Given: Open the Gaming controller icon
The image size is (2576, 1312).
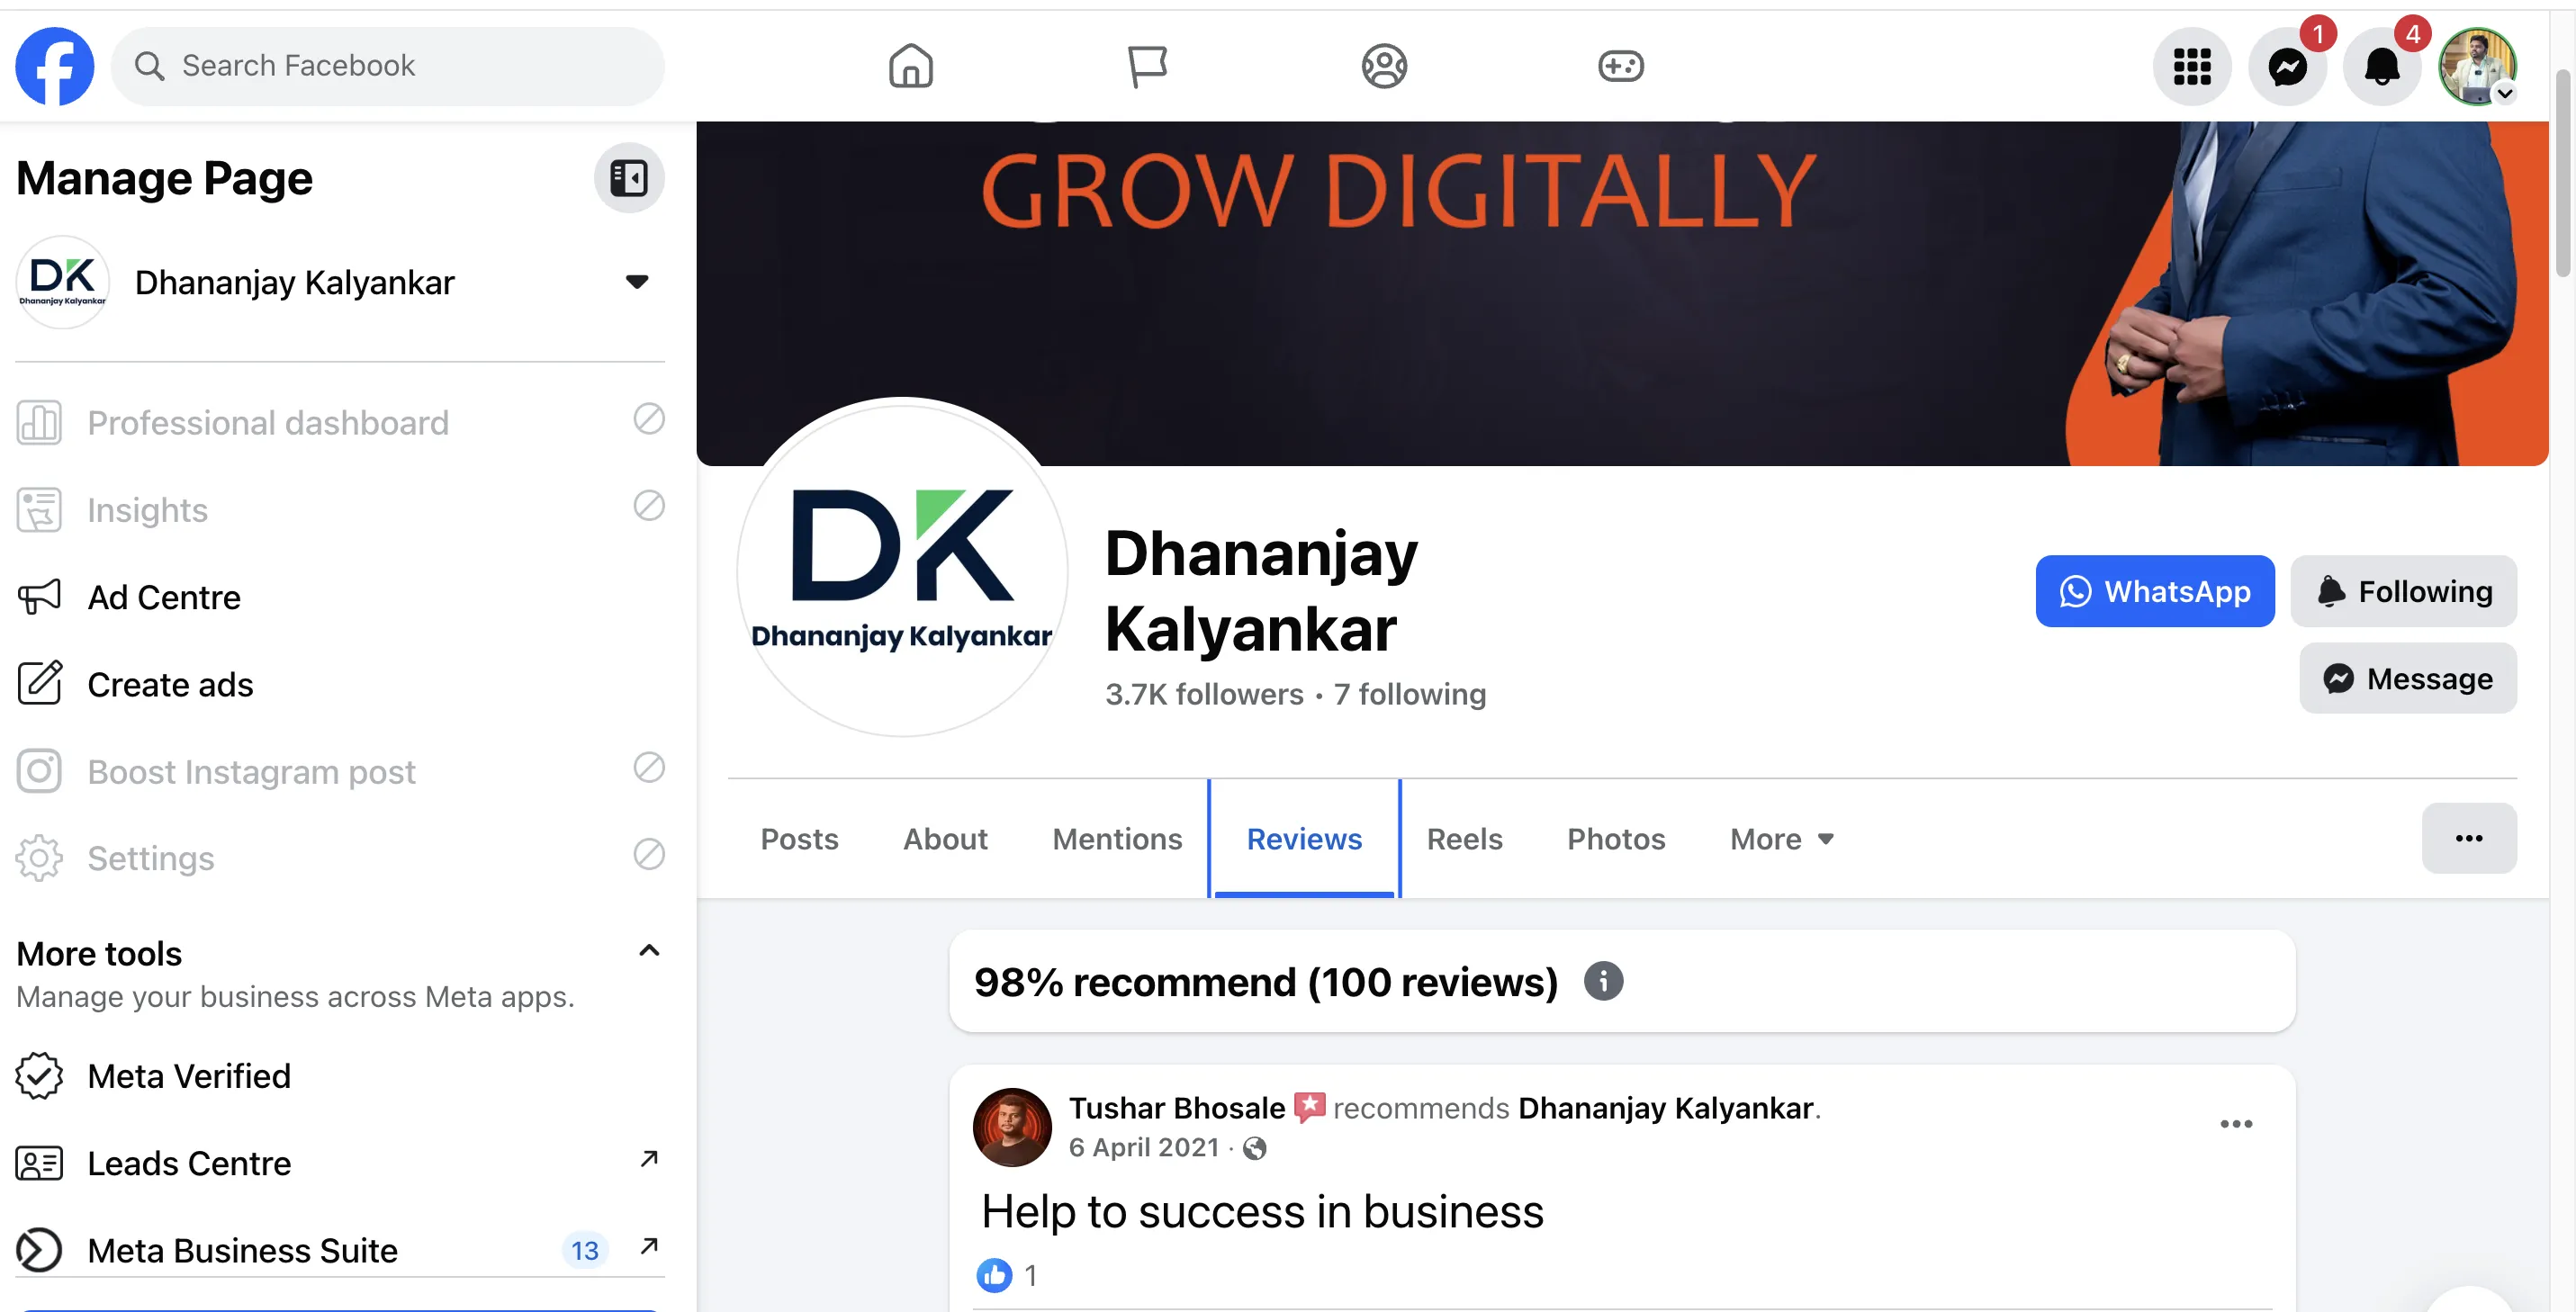Looking at the screenshot, I should pos(1620,66).
